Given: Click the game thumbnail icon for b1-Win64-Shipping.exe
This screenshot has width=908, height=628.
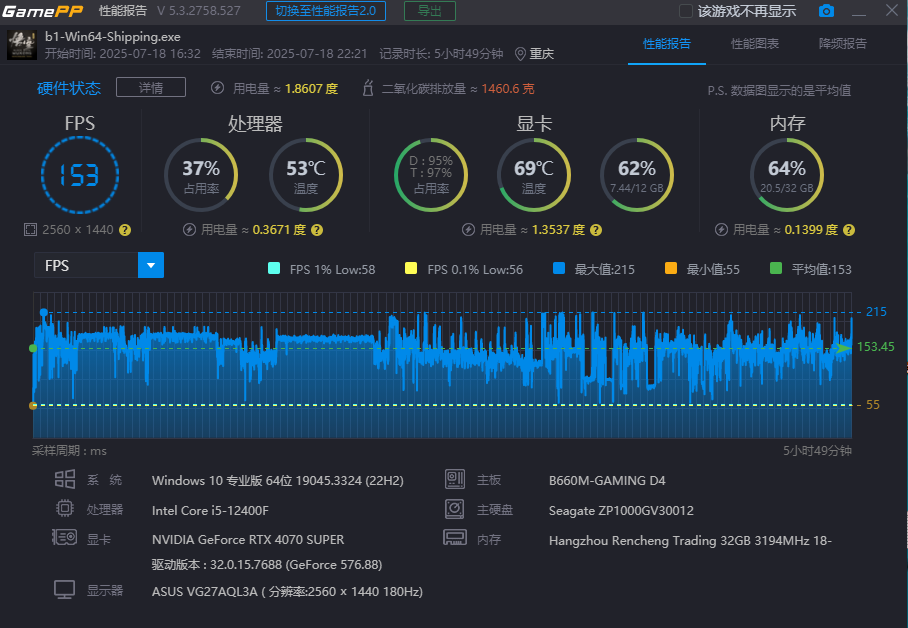Looking at the screenshot, I should 22,45.
